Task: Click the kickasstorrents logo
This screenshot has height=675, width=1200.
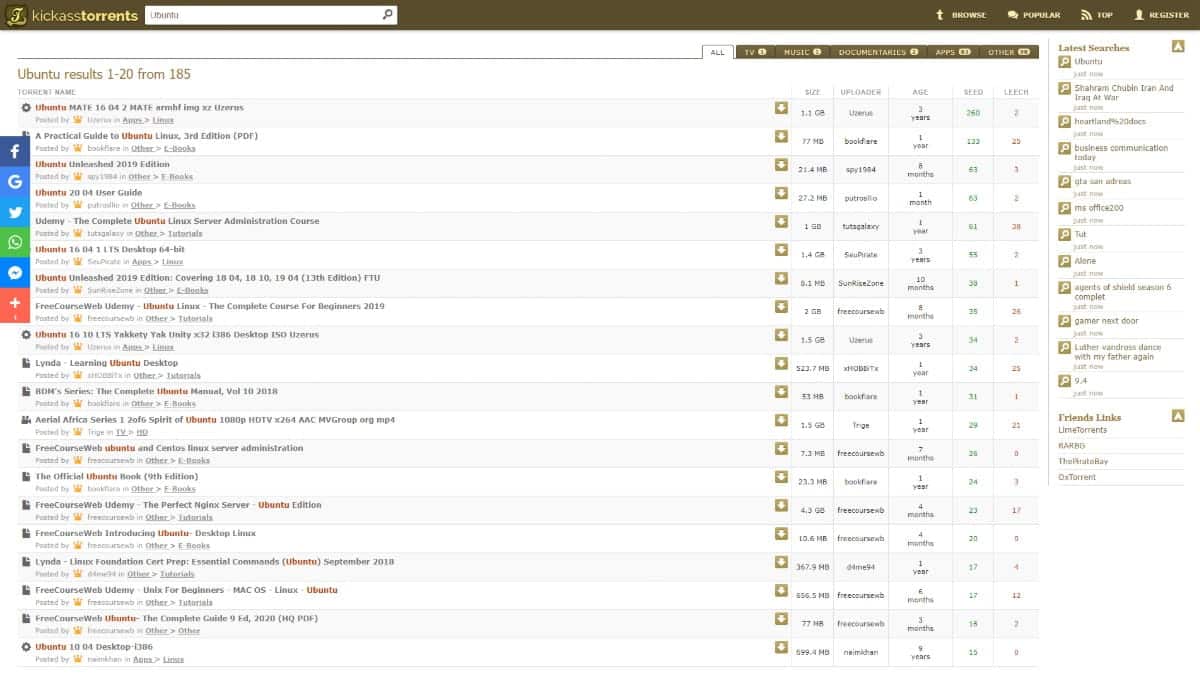Action: click(x=70, y=15)
